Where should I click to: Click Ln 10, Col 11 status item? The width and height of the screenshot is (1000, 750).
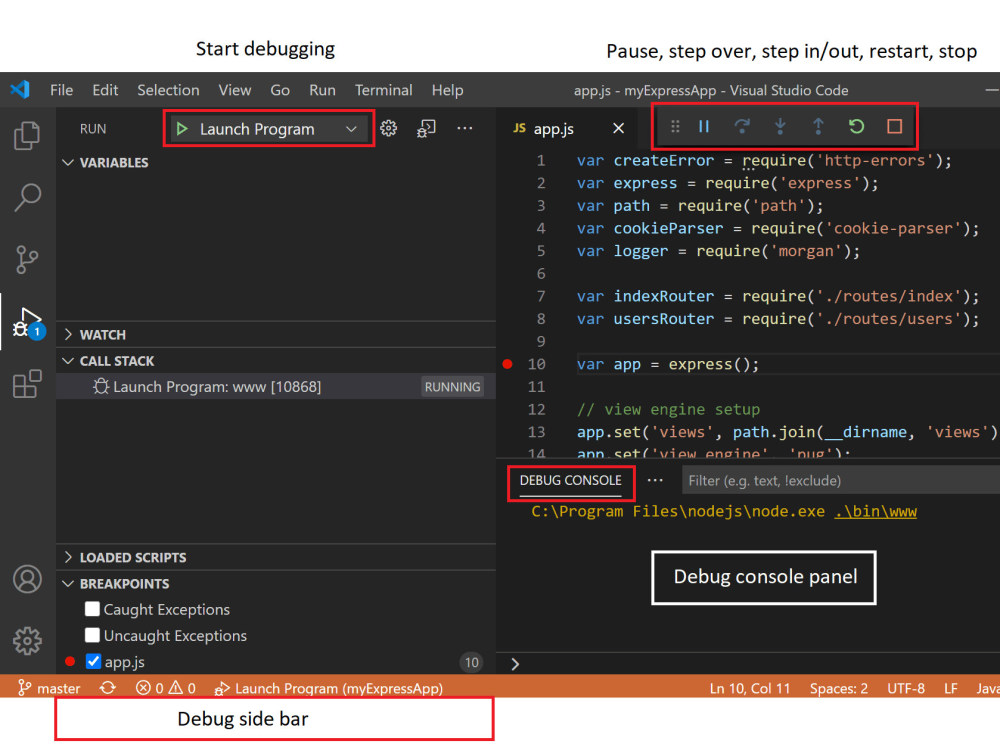click(x=749, y=688)
